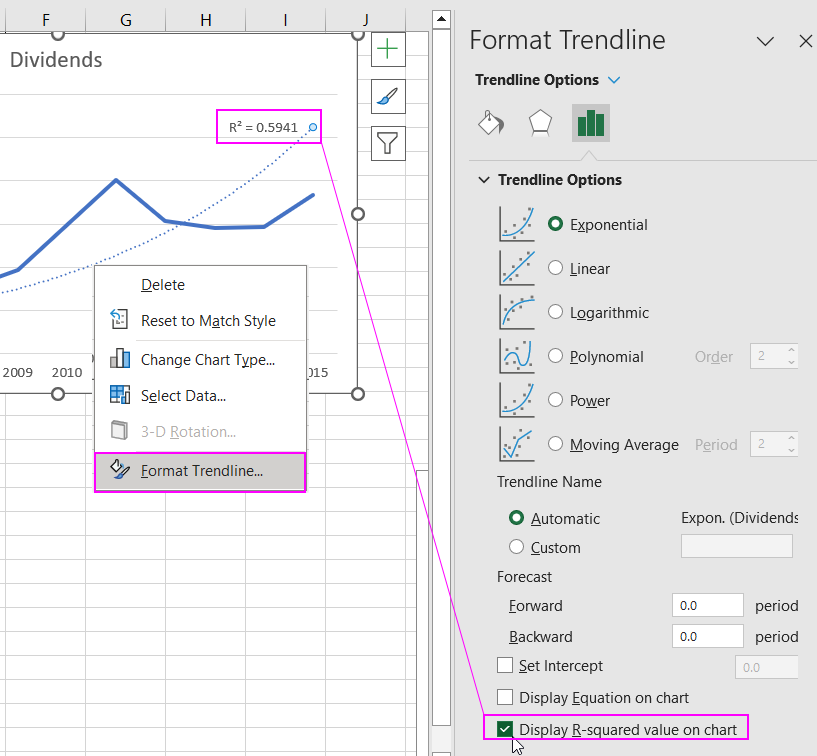Choose Format Trendline from context menu
This screenshot has width=817, height=756.
click(x=201, y=471)
